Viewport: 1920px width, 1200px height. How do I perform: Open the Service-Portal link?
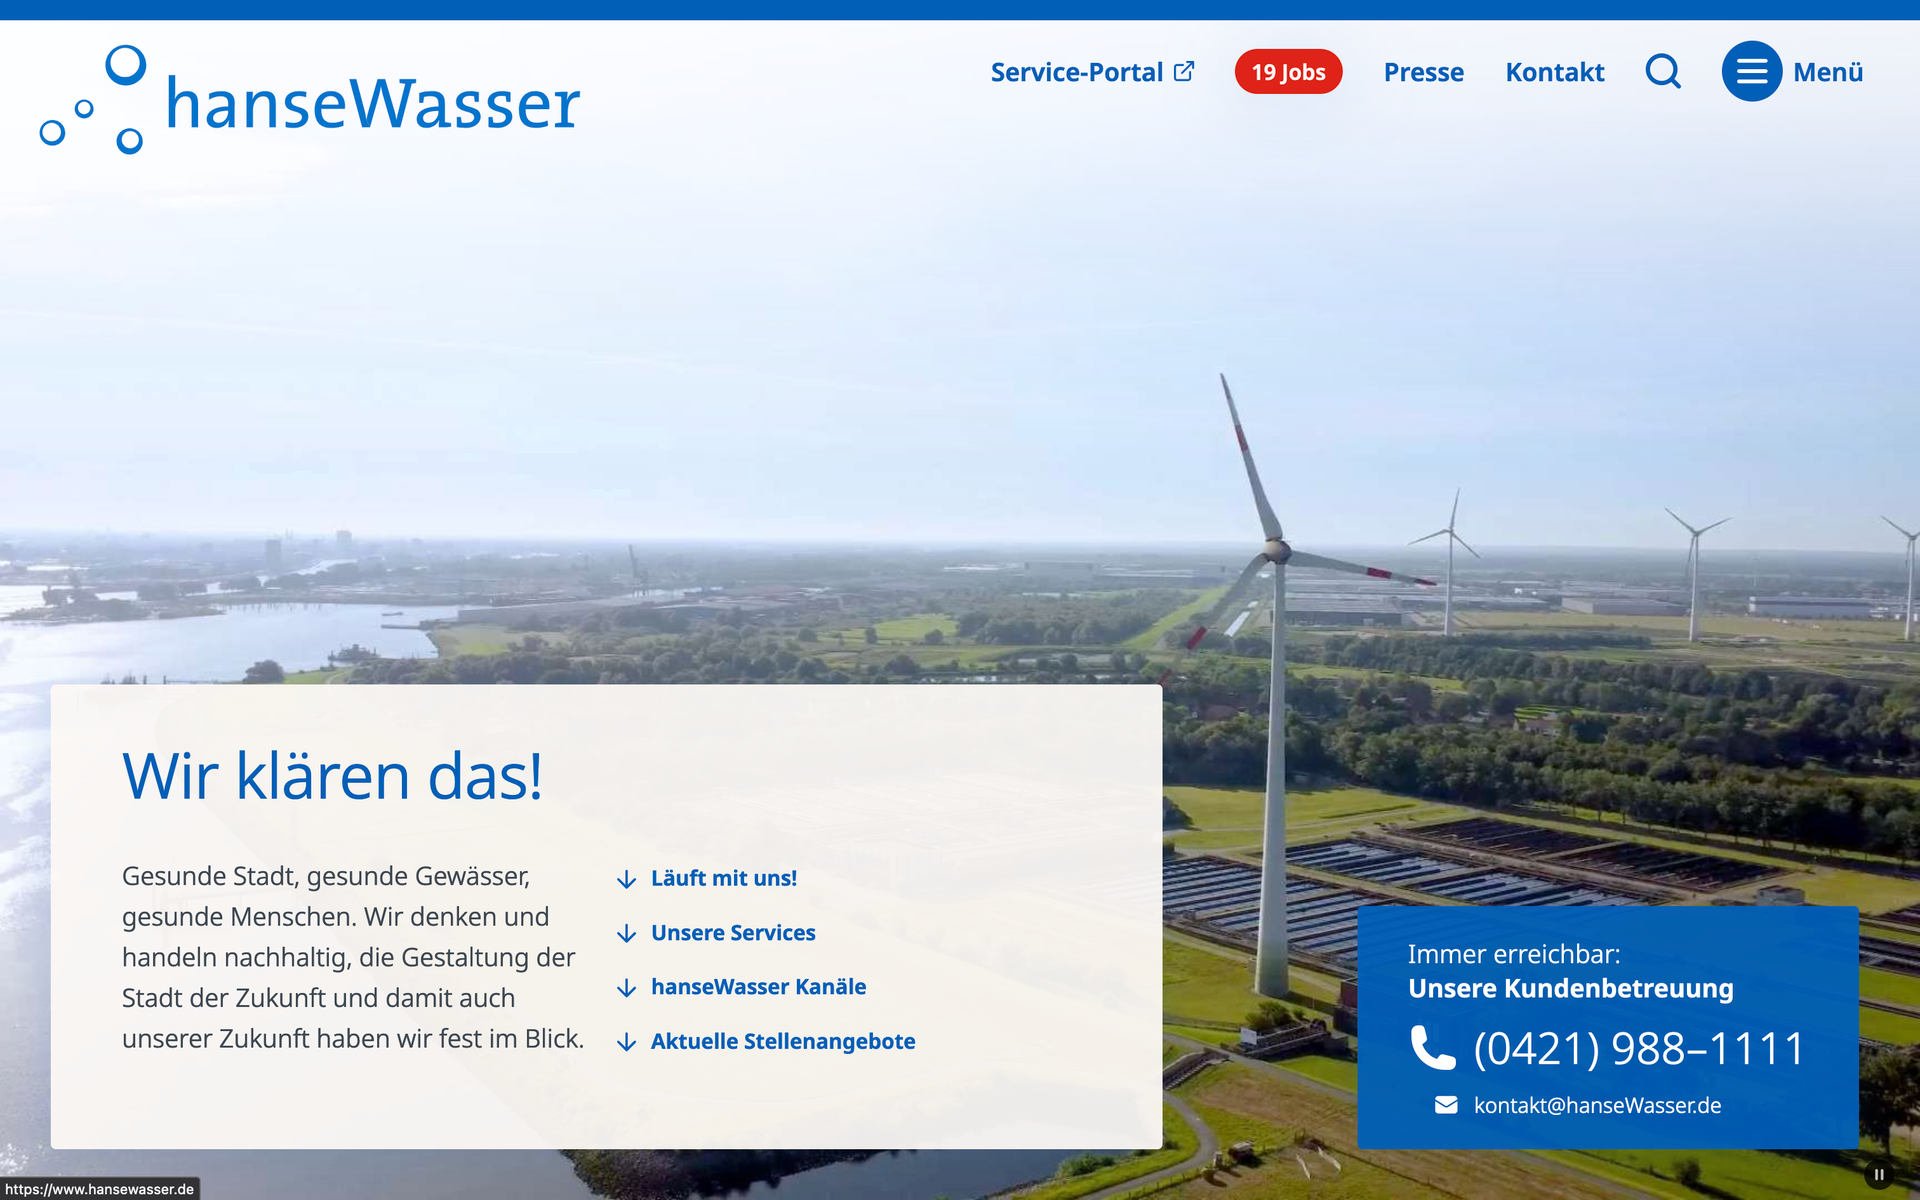coord(1076,72)
